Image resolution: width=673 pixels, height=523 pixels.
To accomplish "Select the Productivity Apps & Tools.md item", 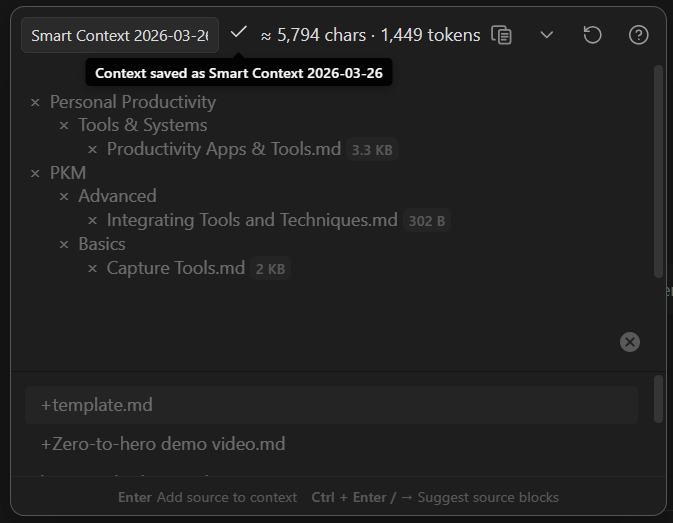I will pos(224,149).
